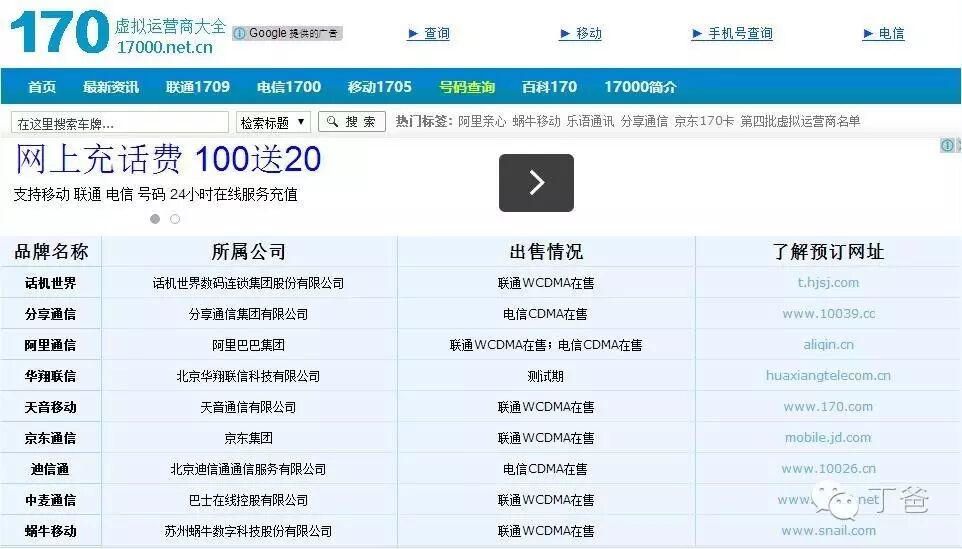Click the 华翔联信 brand name cell

[50, 376]
